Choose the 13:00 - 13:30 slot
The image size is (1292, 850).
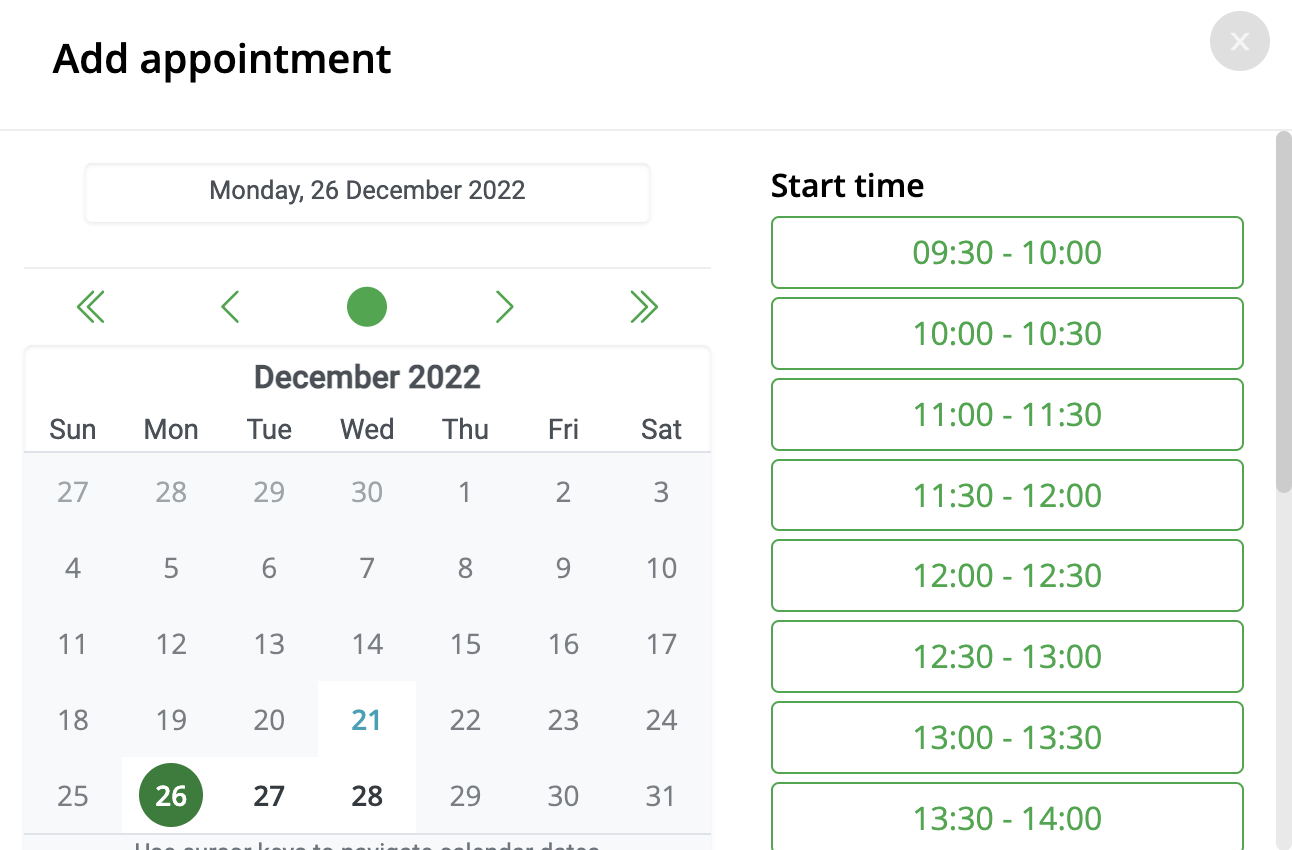[x=1007, y=737]
